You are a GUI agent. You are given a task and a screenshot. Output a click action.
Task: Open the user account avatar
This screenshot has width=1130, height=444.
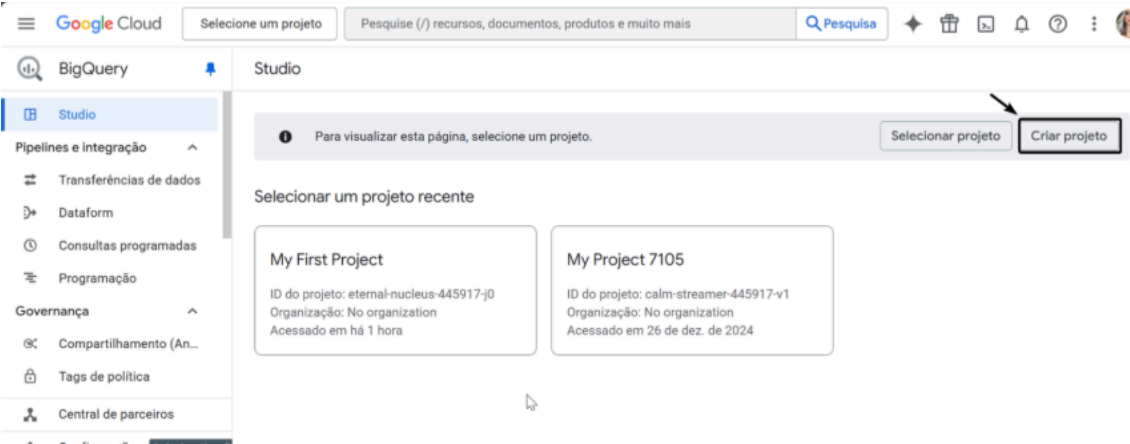click(x=1123, y=24)
